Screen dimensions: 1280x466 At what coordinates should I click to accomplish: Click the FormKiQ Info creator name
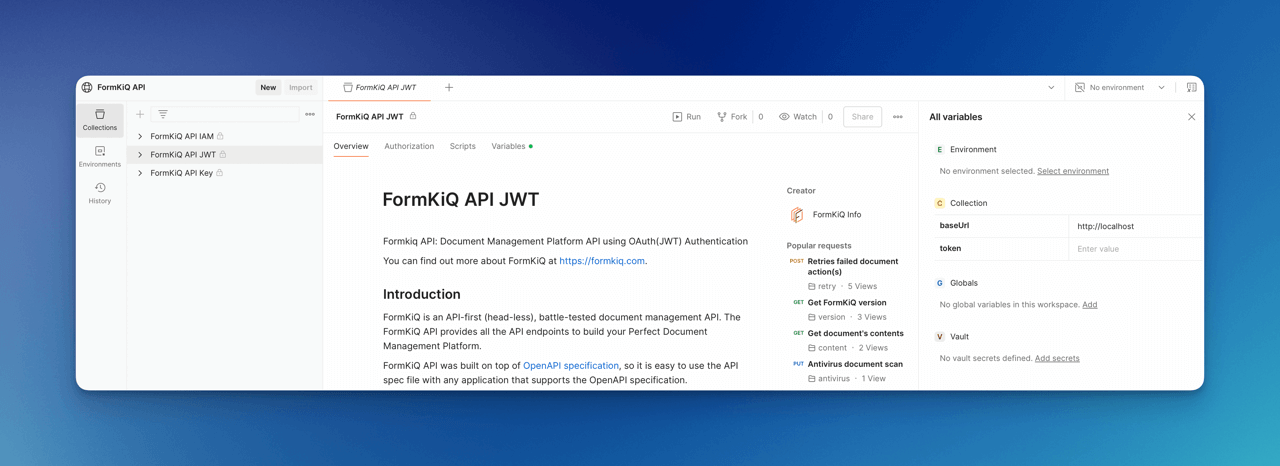click(x=837, y=215)
